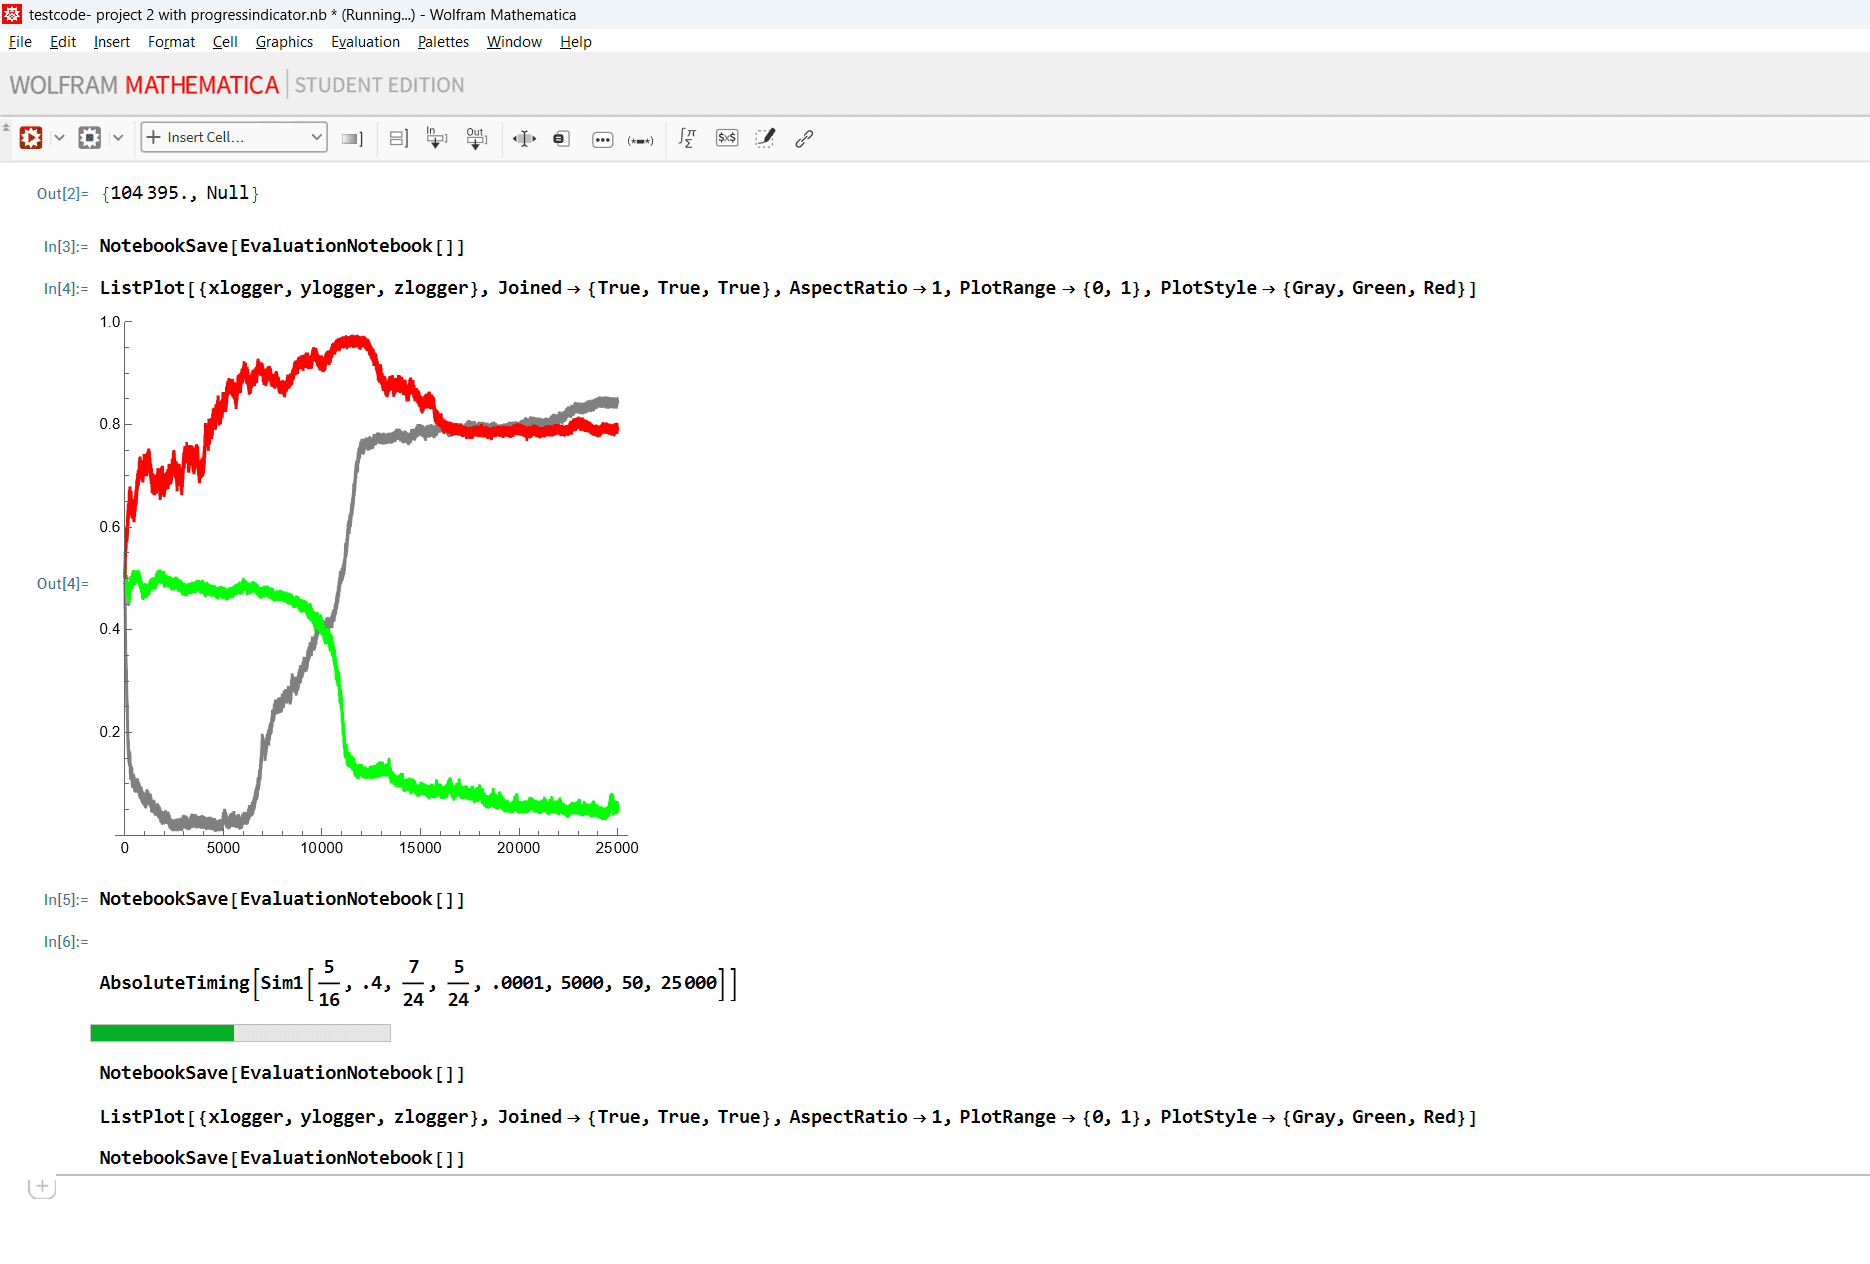This screenshot has height=1264, width=1870.
Task: Open the Insert Cell dropdown
Action: tap(235, 138)
